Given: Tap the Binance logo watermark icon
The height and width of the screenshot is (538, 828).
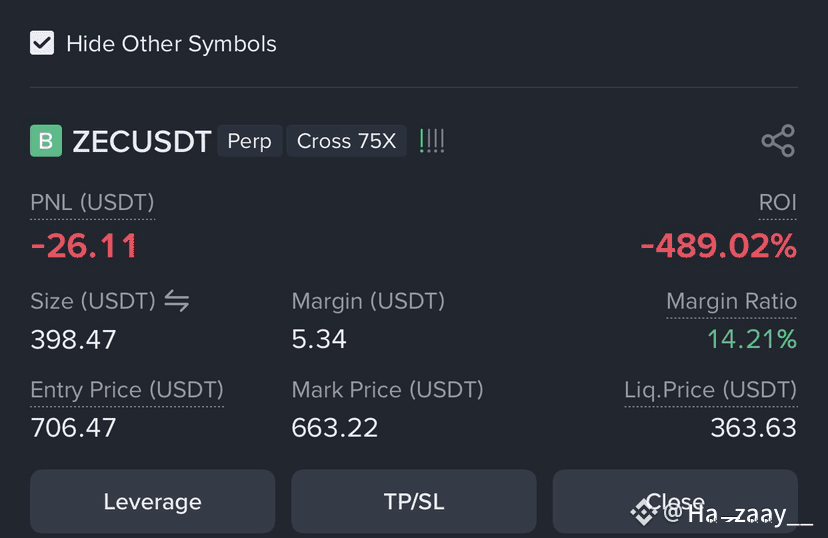Looking at the screenshot, I should pyautogui.click(x=644, y=512).
